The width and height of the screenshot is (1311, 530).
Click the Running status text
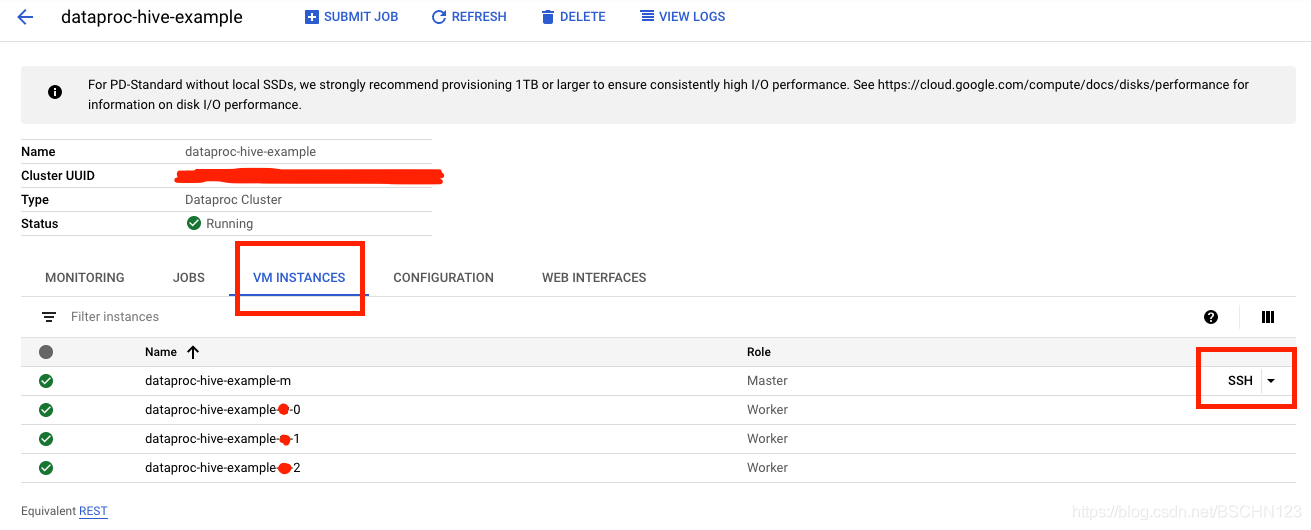pyautogui.click(x=229, y=224)
